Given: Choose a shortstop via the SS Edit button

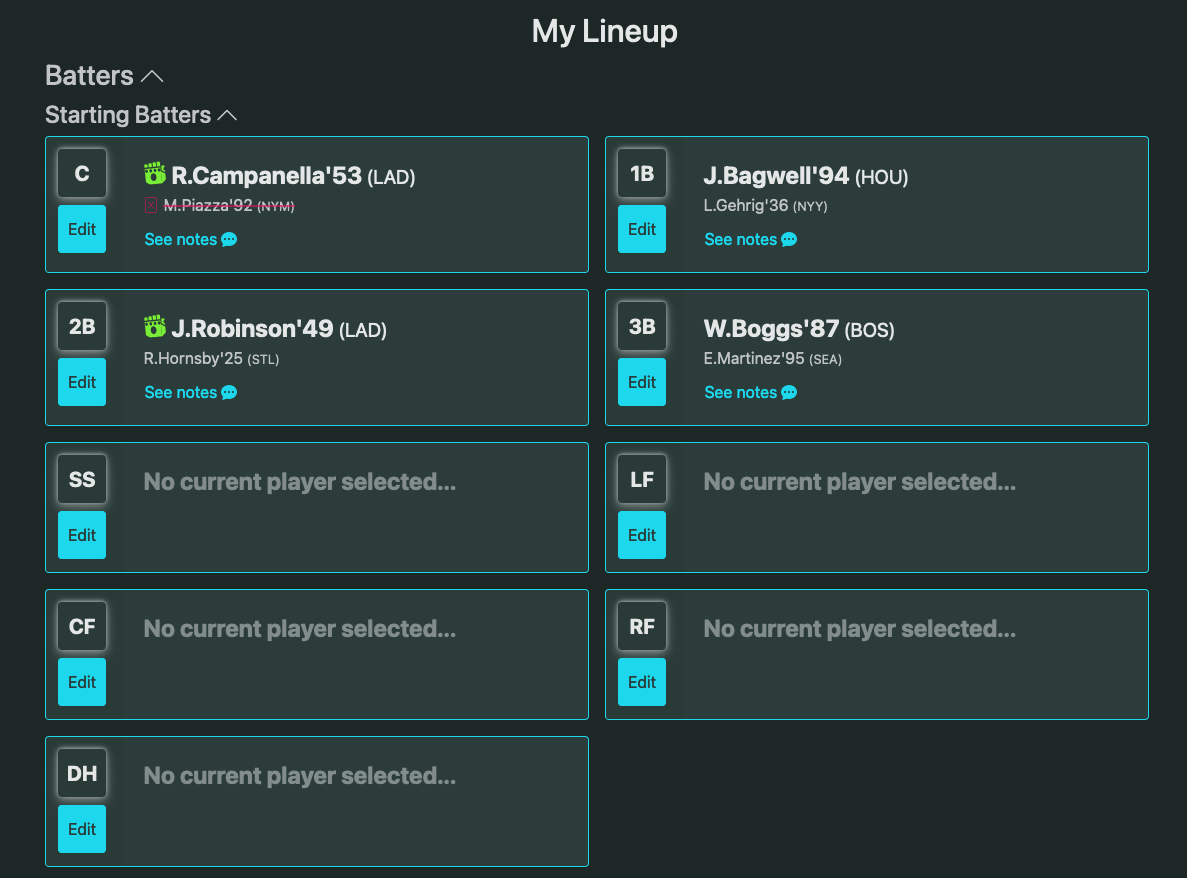Looking at the screenshot, I should point(82,535).
